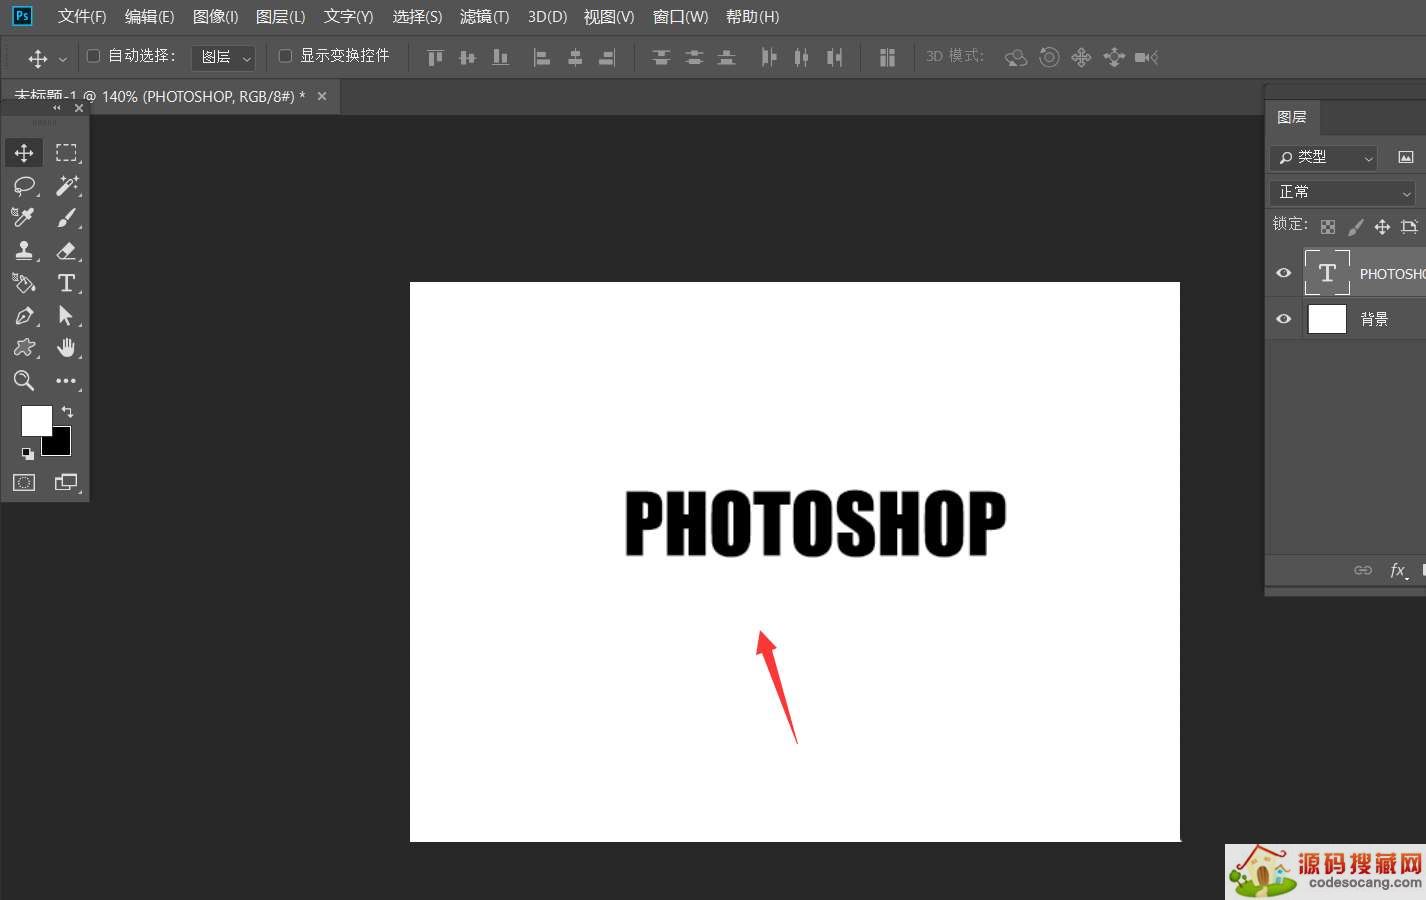Hide the 背景 layer

coord(1284,319)
